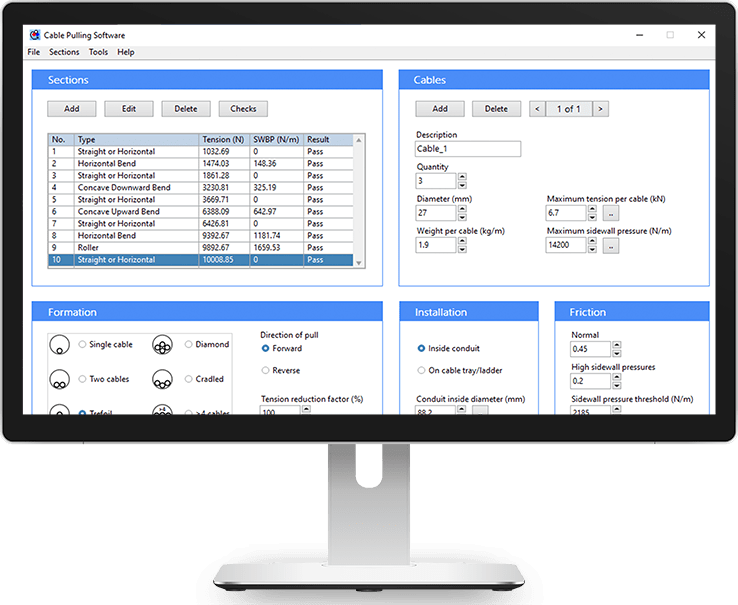Select the Reverse direction of pull
This screenshot has width=738, height=605.
tap(265, 370)
